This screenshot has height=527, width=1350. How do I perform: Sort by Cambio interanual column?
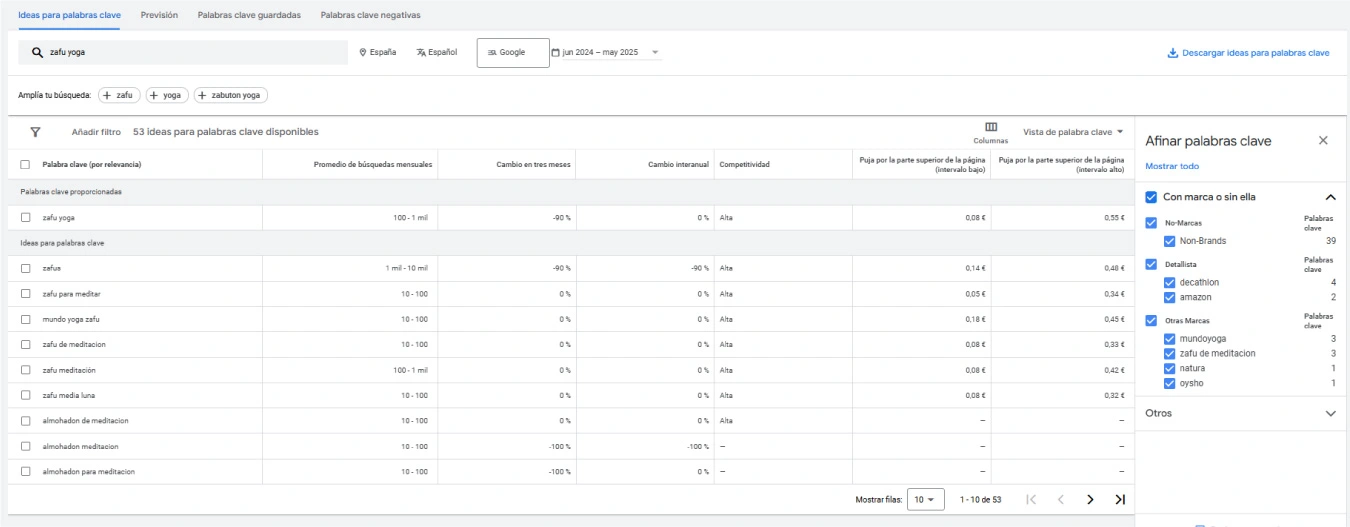[678, 165]
